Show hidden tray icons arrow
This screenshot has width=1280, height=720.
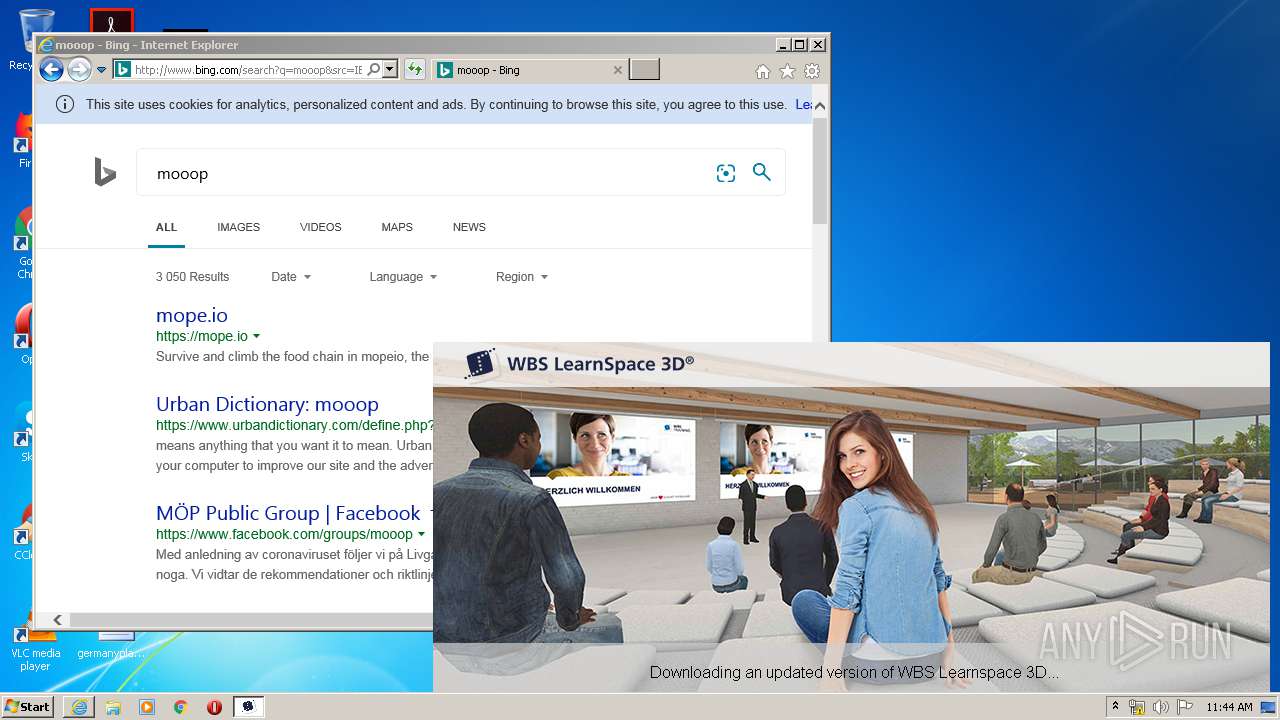coord(1116,707)
